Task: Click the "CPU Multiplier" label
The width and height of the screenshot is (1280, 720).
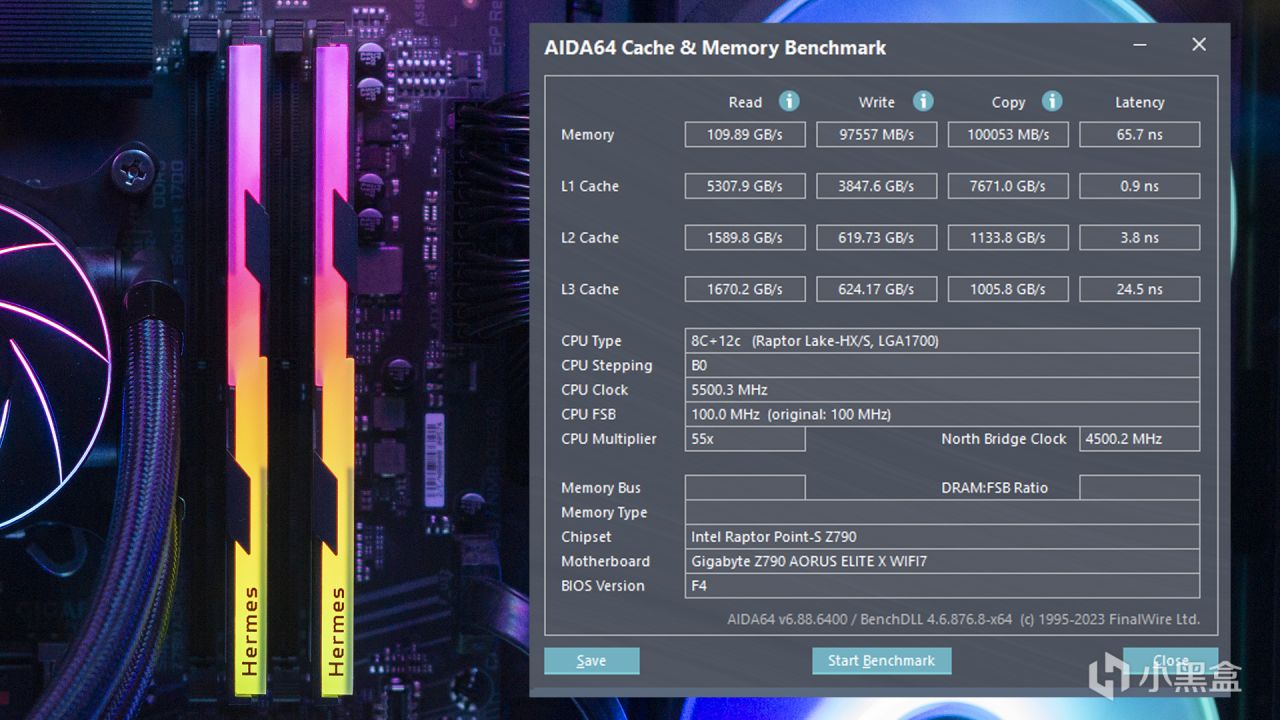Action: (x=609, y=439)
